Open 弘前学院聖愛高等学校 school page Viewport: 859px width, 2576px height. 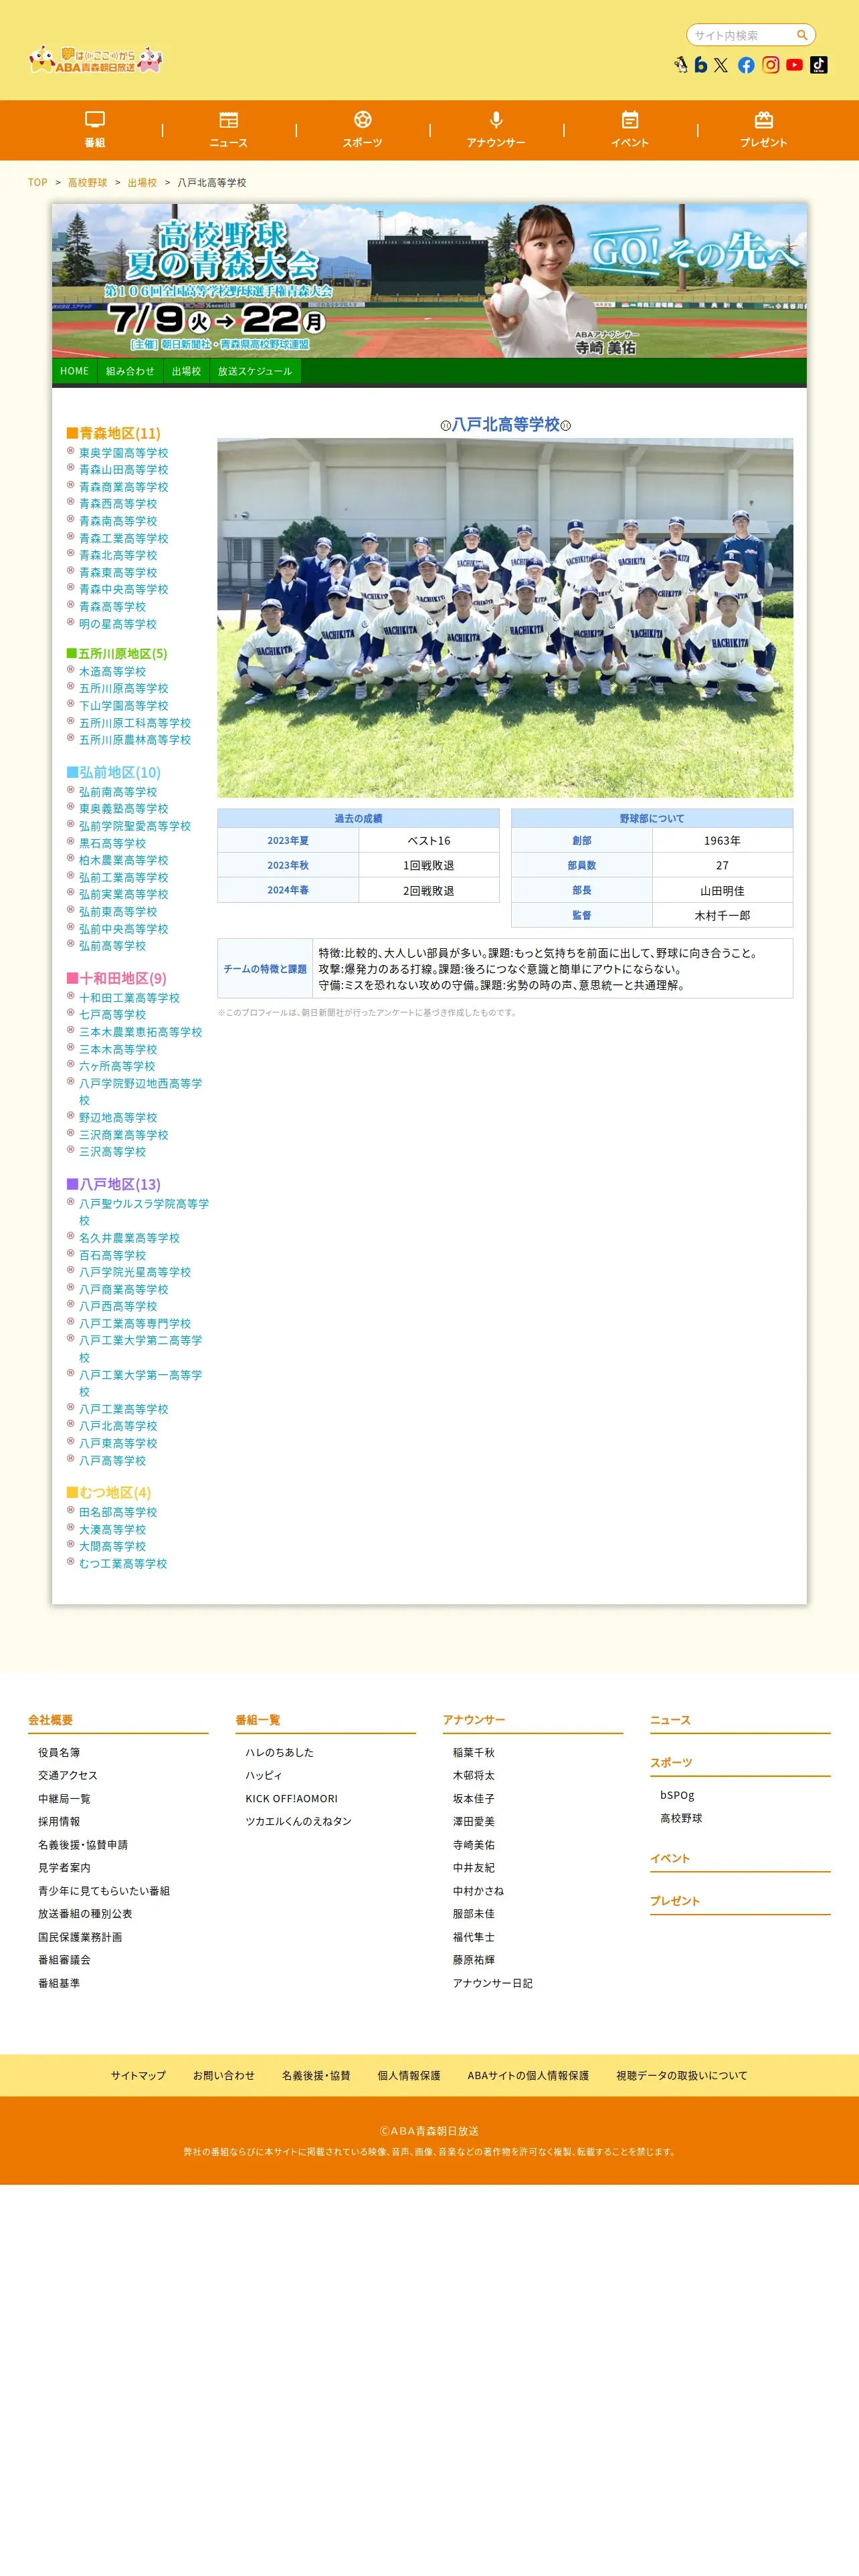tap(135, 826)
